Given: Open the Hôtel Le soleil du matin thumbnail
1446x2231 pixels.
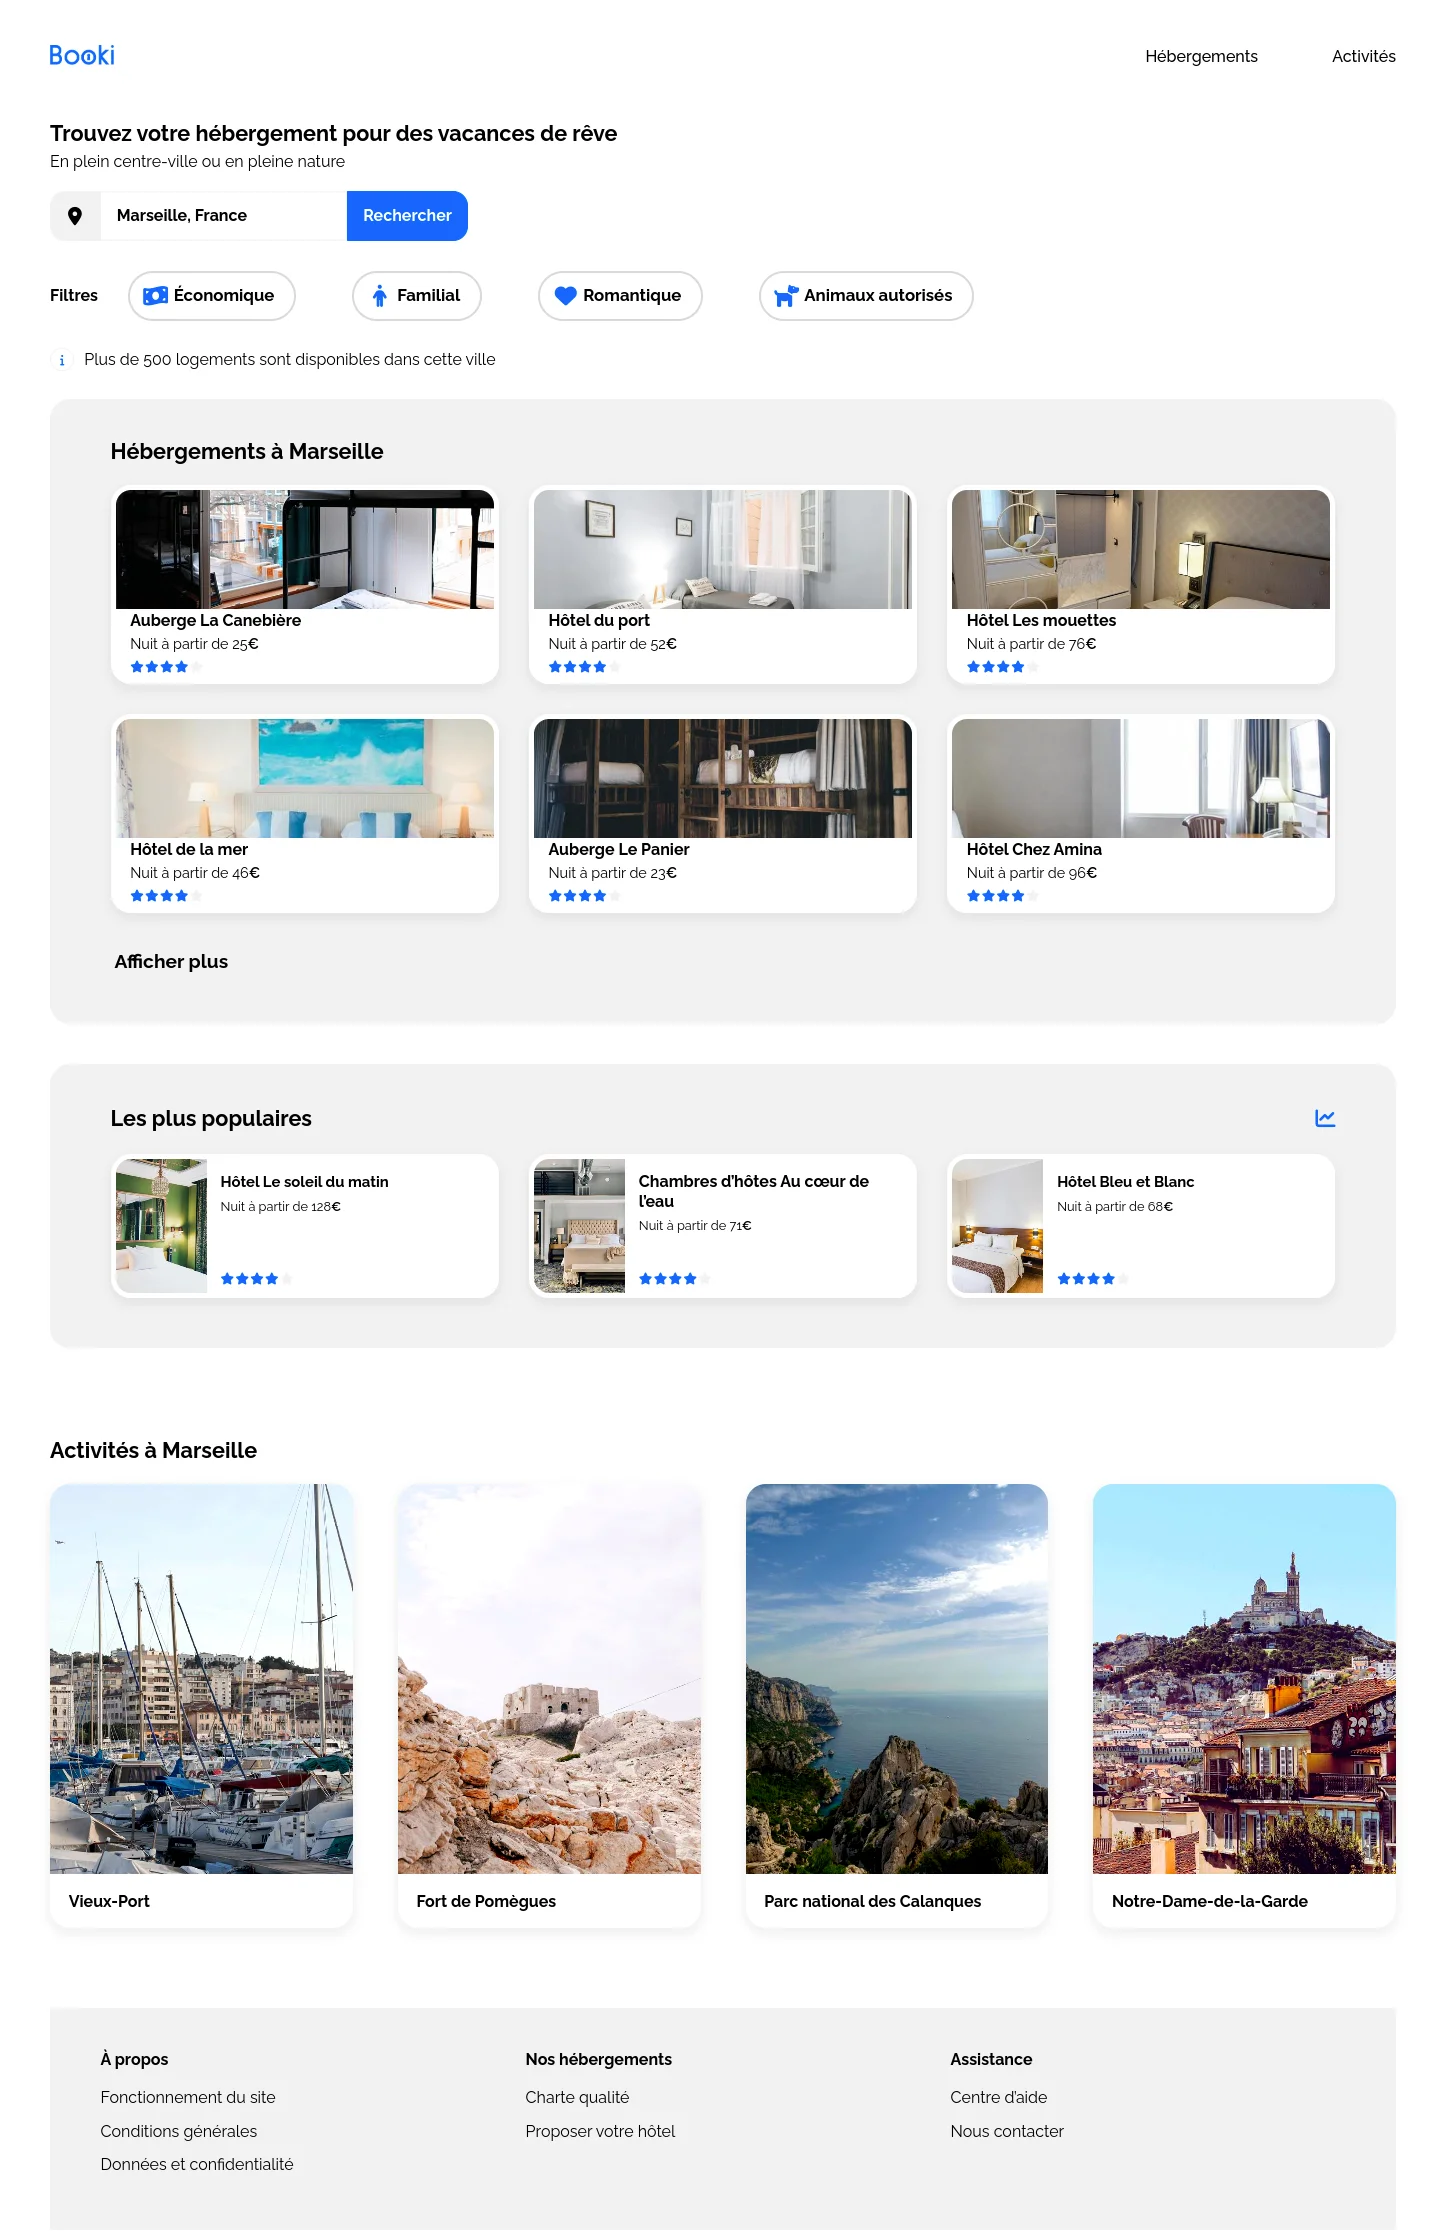Looking at the screenshot, I should click(x=161, y=1226).
